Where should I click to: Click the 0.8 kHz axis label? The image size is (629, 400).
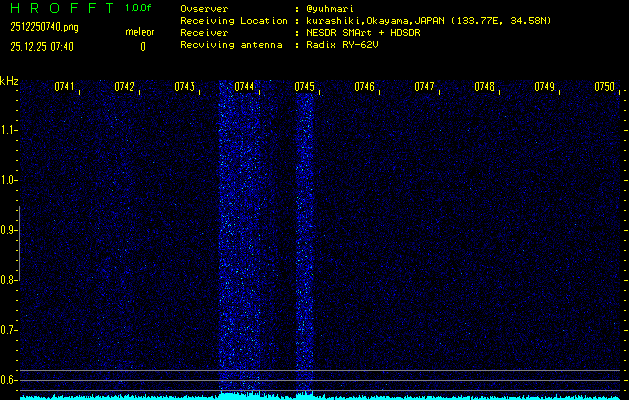coord(6,280)
